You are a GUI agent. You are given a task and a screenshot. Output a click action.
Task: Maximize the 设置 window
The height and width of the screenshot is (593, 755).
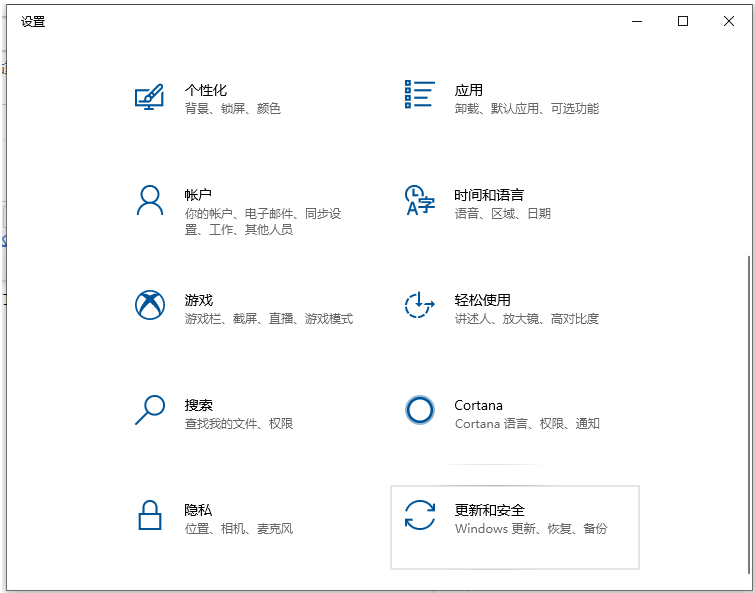pyautogui.click(x=683, y=21)
